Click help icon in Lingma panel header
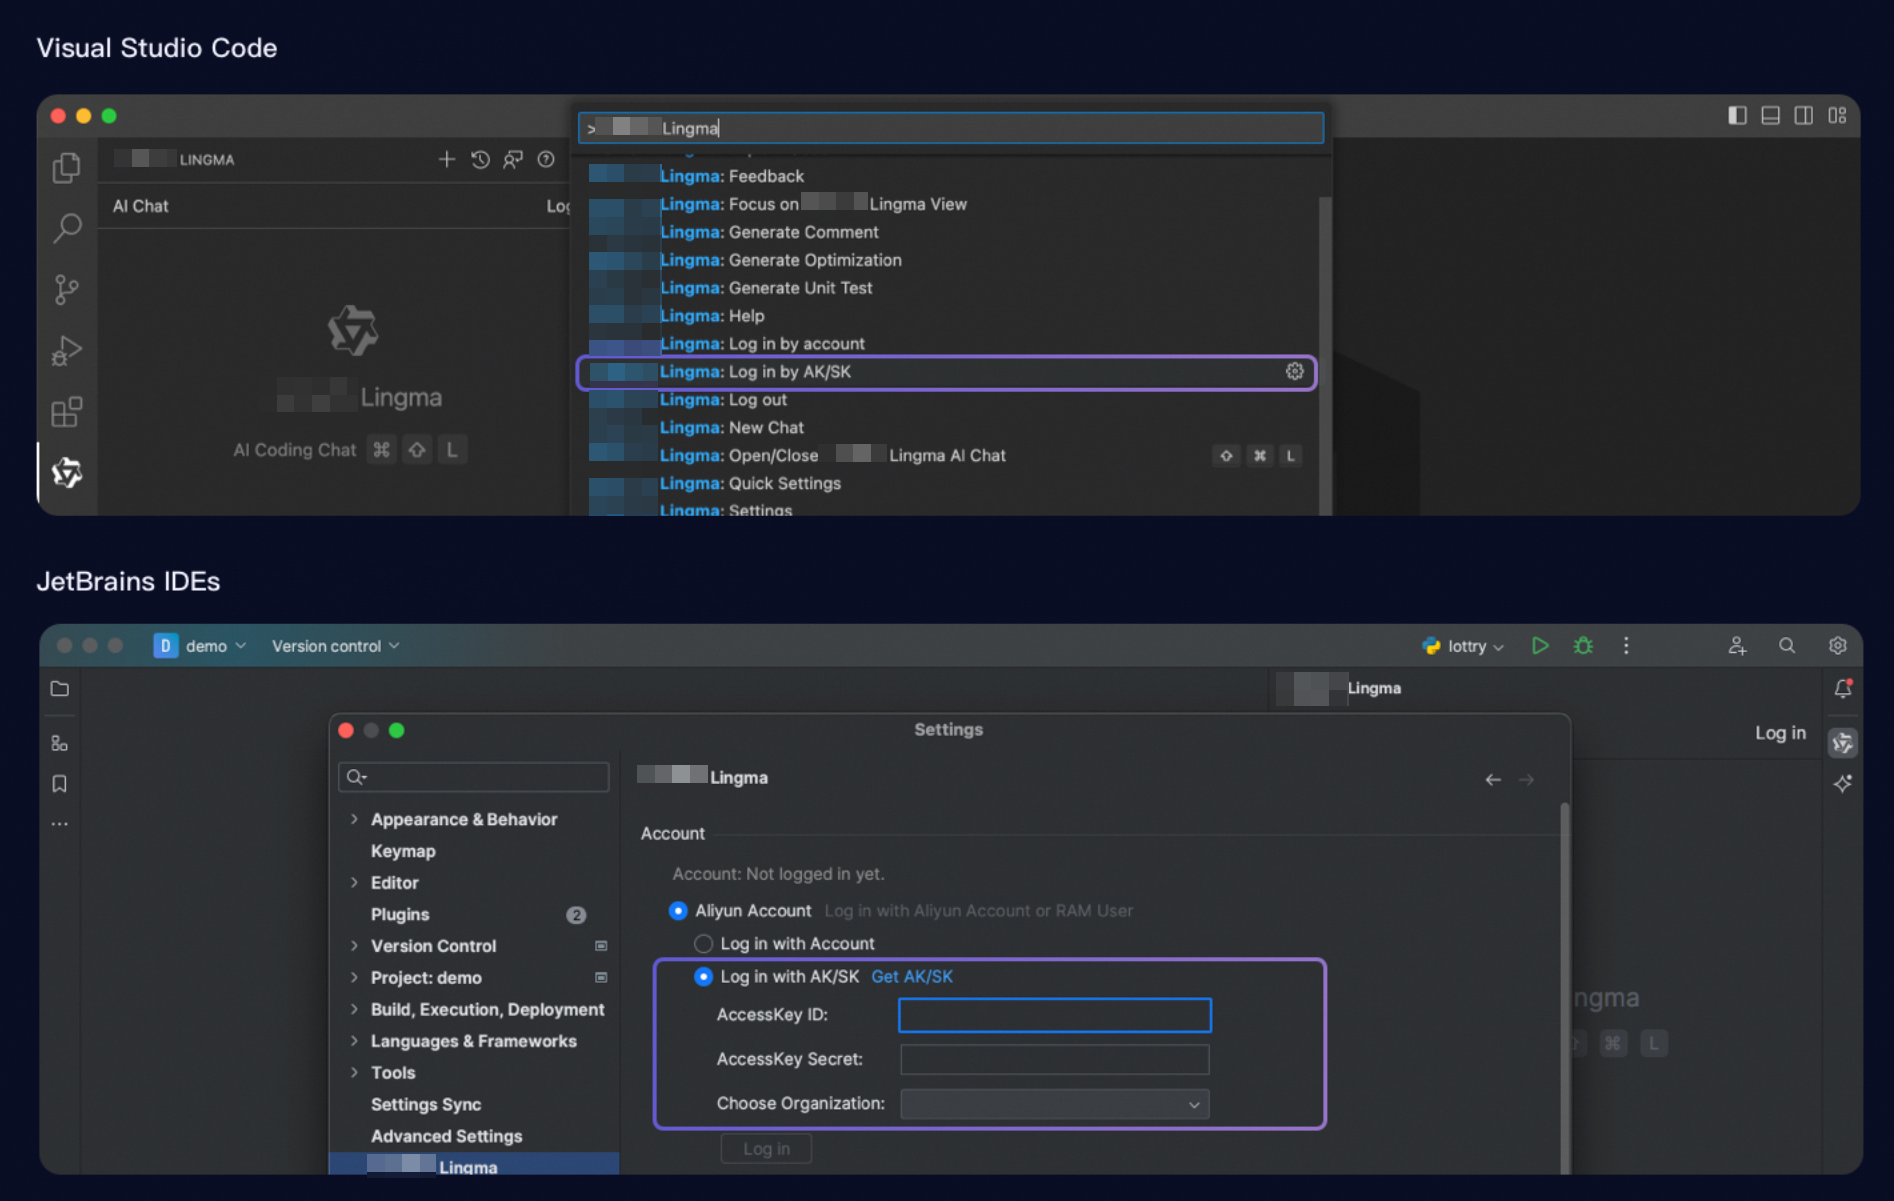 546,159
